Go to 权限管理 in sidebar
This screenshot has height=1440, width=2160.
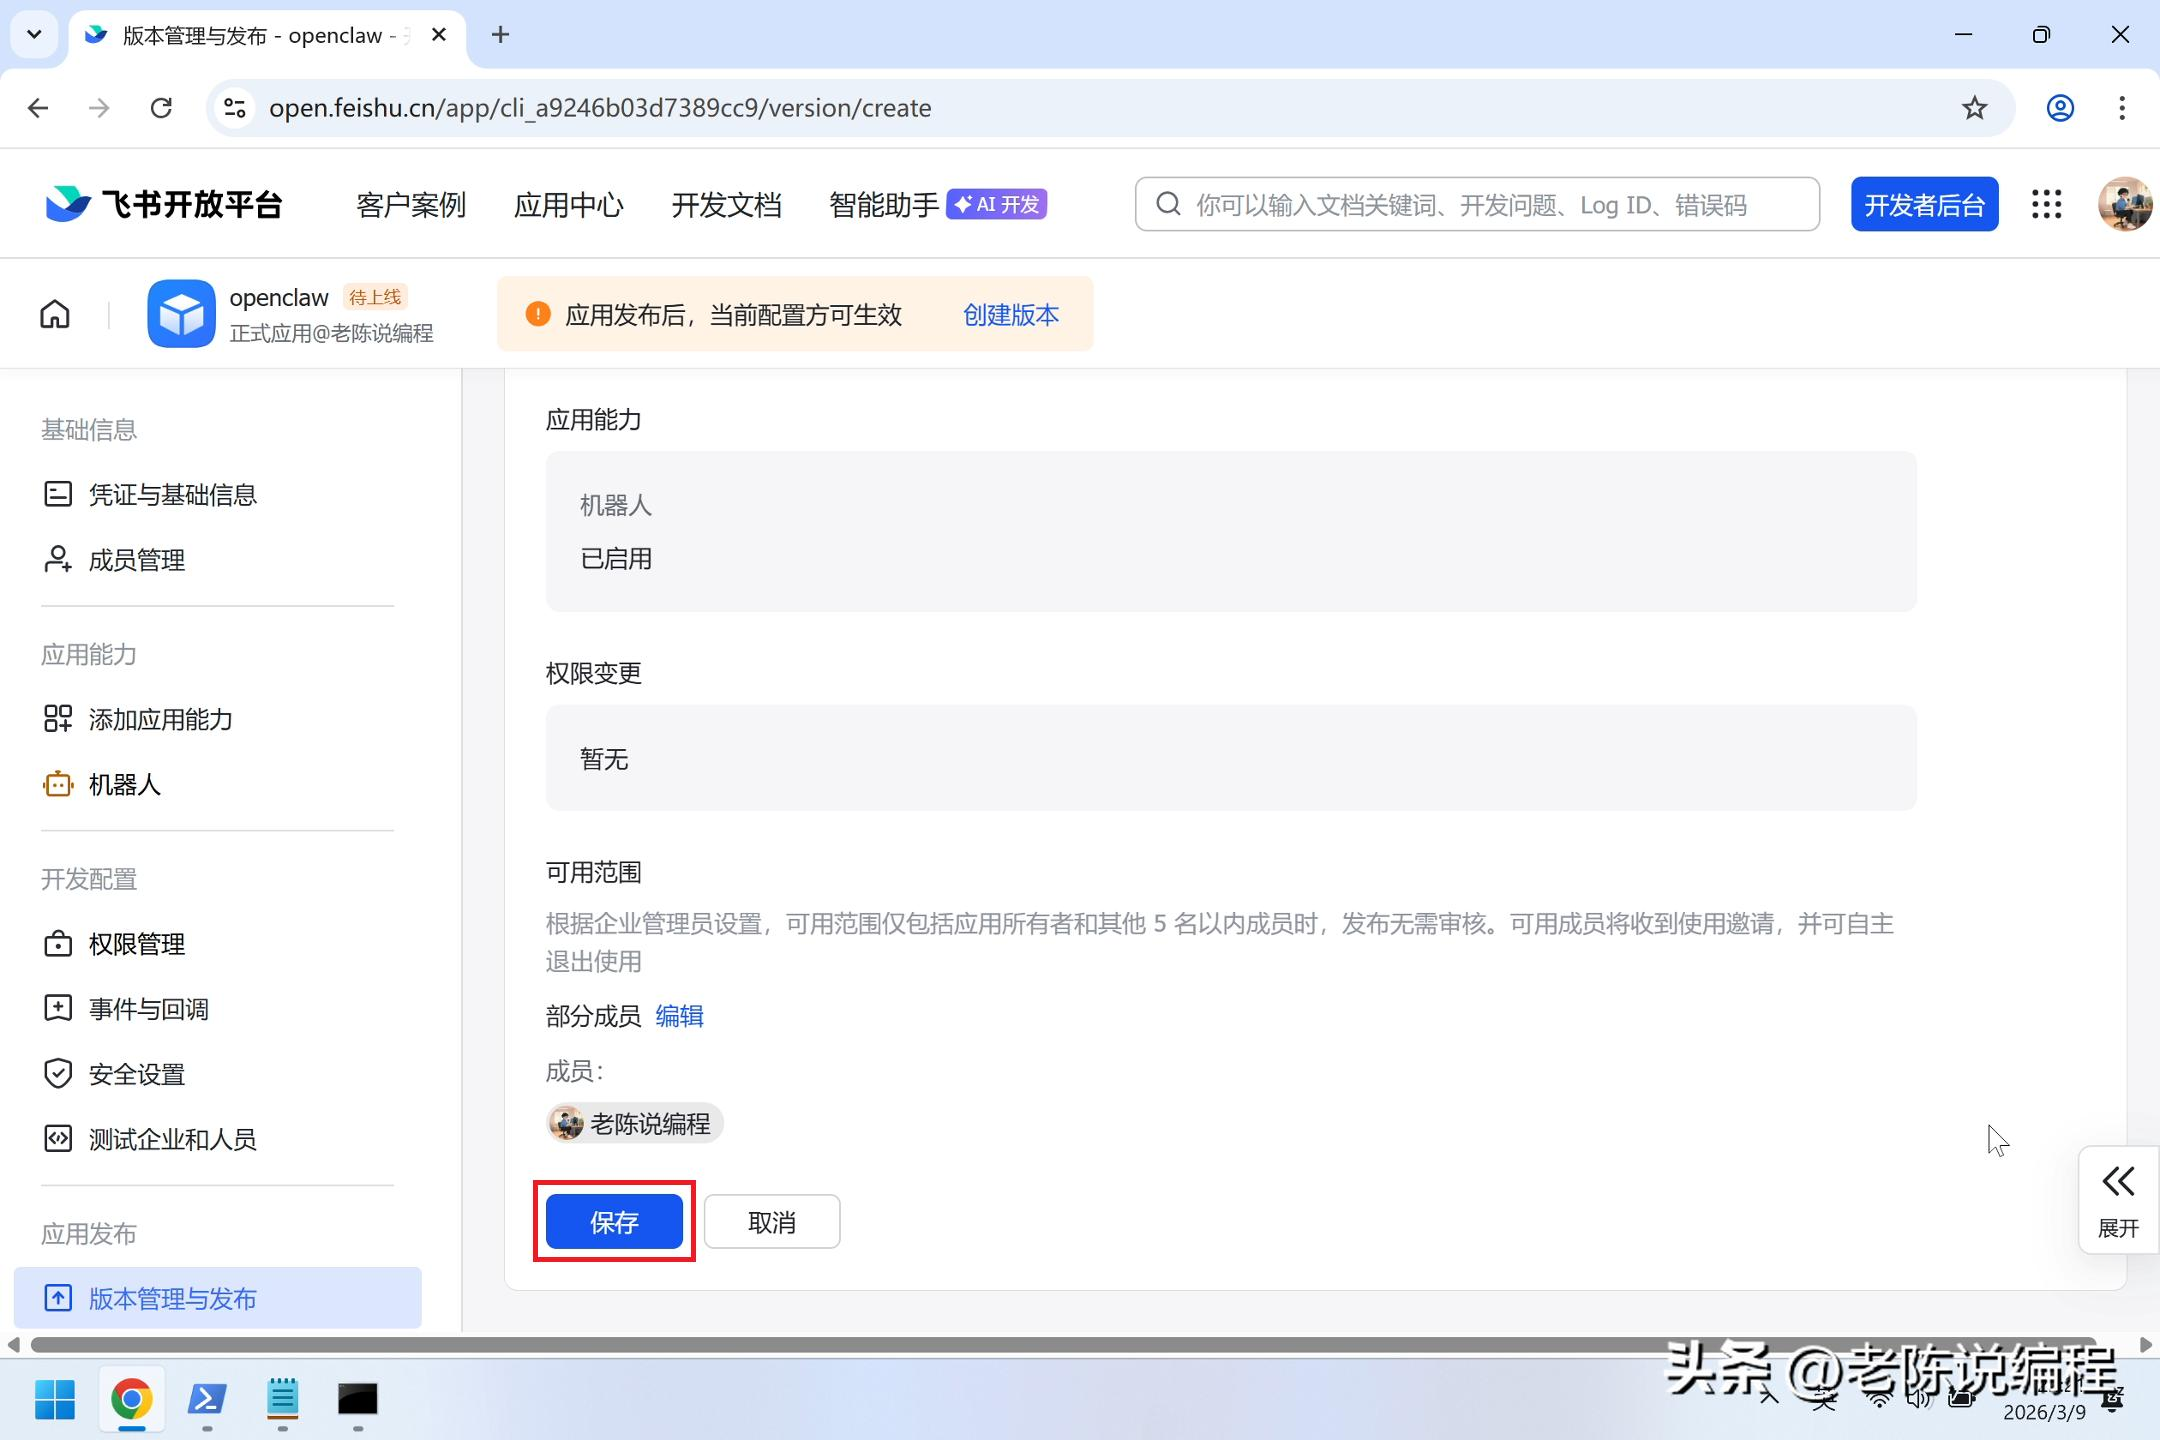tap(136, 944)
